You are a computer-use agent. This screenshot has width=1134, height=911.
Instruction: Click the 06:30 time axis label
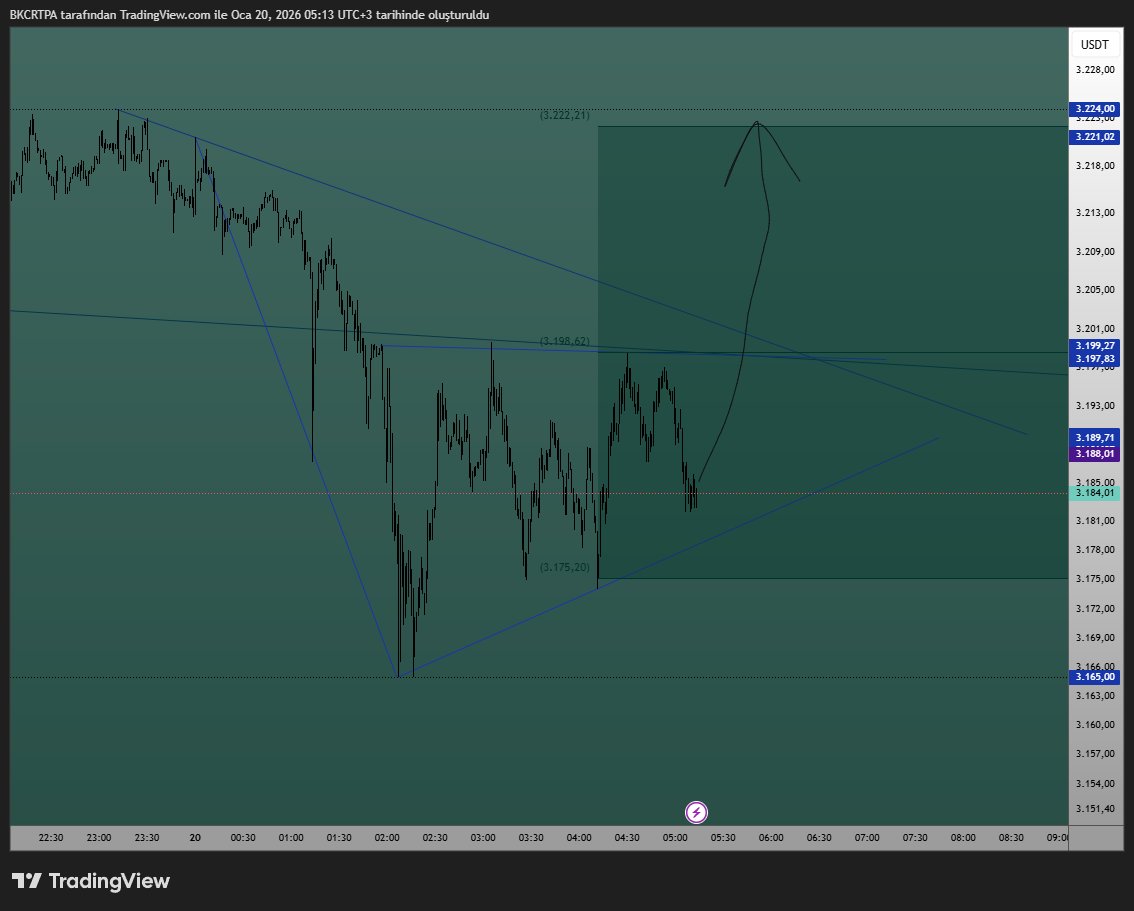pyautogui.click(x=819, y=837)
